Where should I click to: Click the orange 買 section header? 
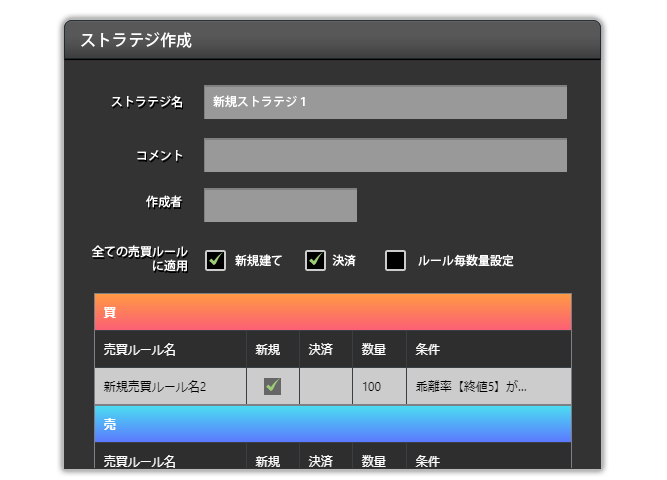[x=333, y=312]
